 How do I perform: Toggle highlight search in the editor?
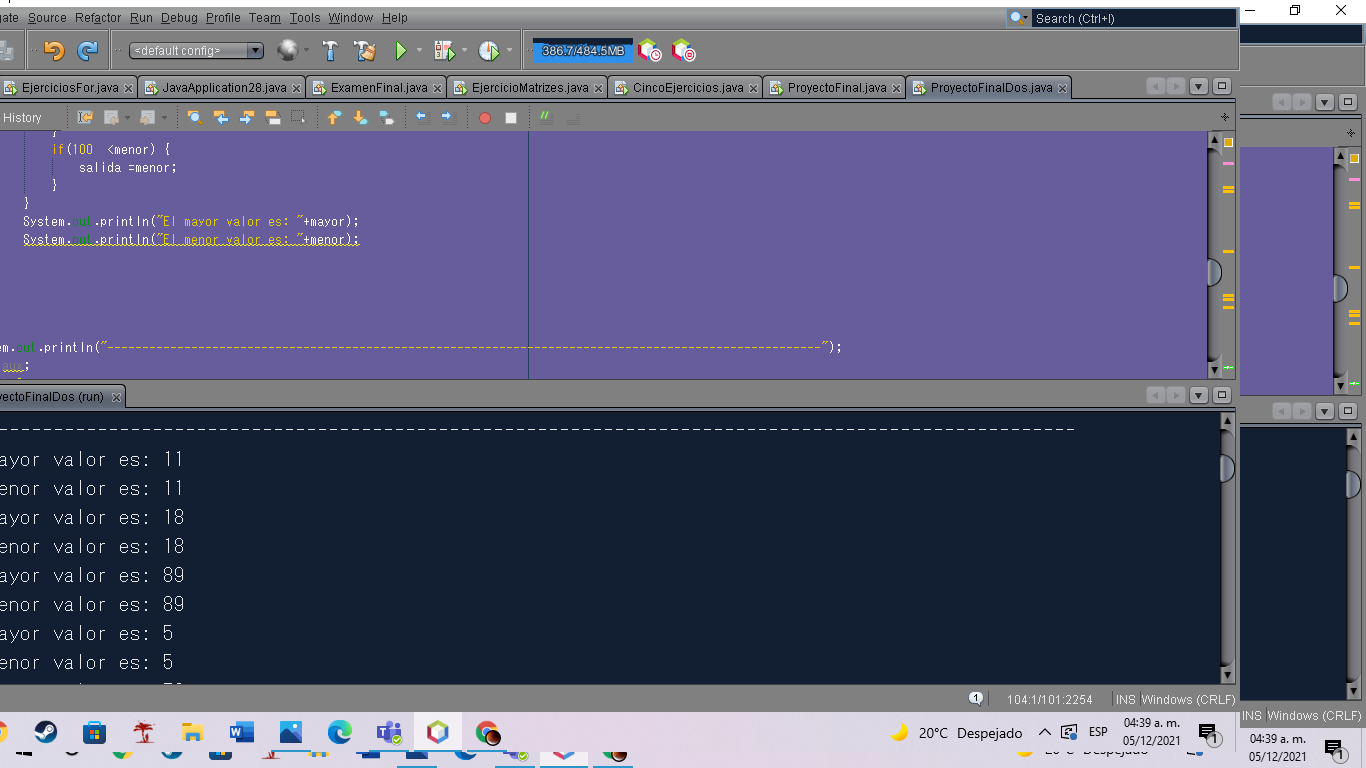click(x=273, y=117)
